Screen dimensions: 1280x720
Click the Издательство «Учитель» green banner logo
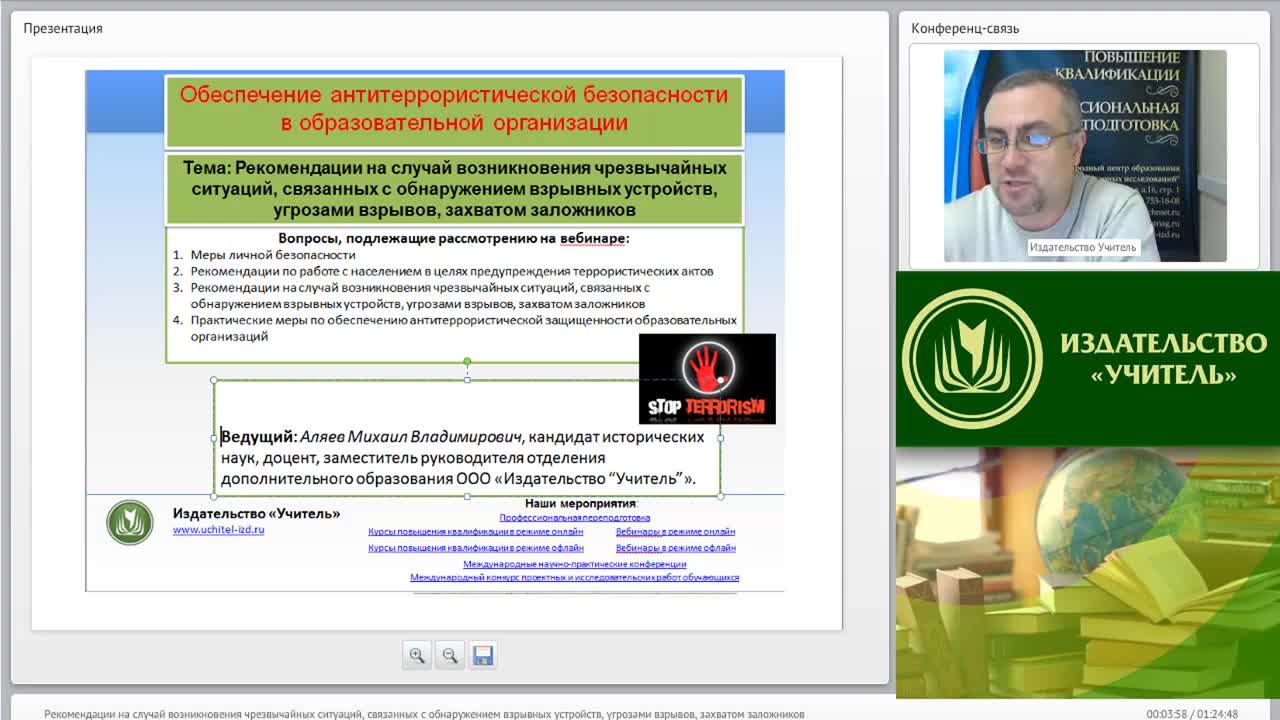tap(1088, 359)
